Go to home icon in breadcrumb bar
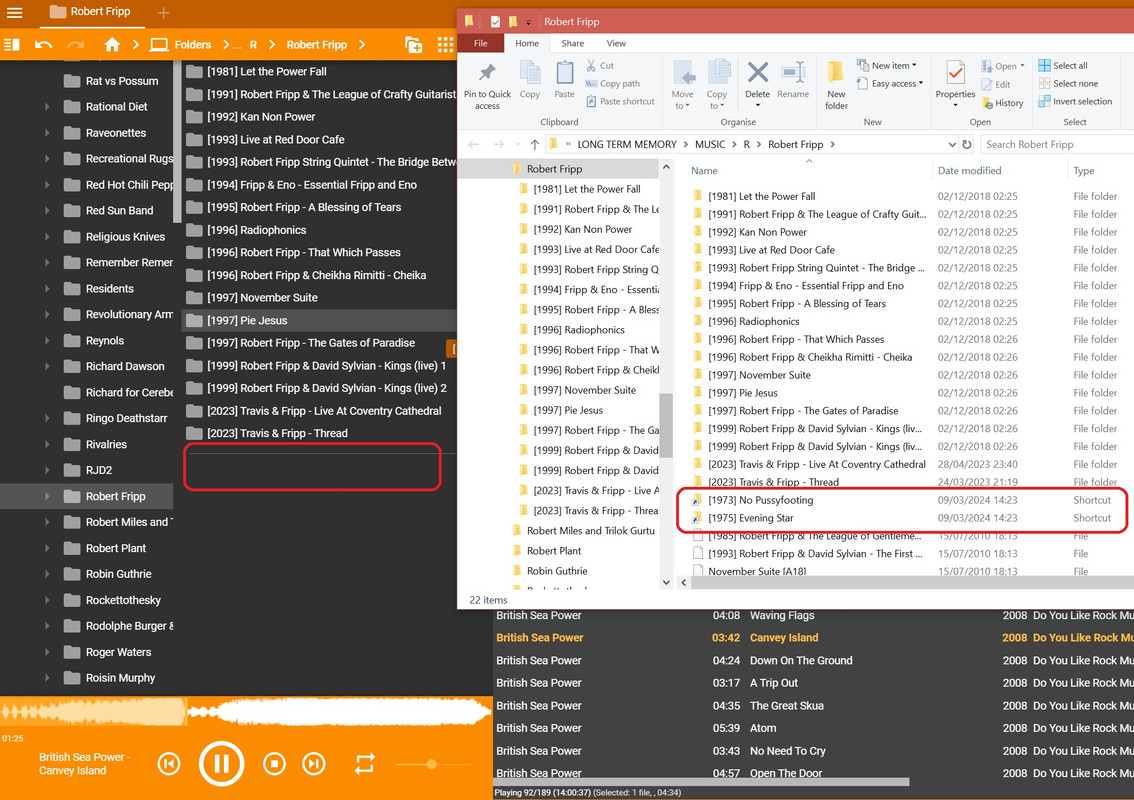1134x800 pixels. pos(111,45)
